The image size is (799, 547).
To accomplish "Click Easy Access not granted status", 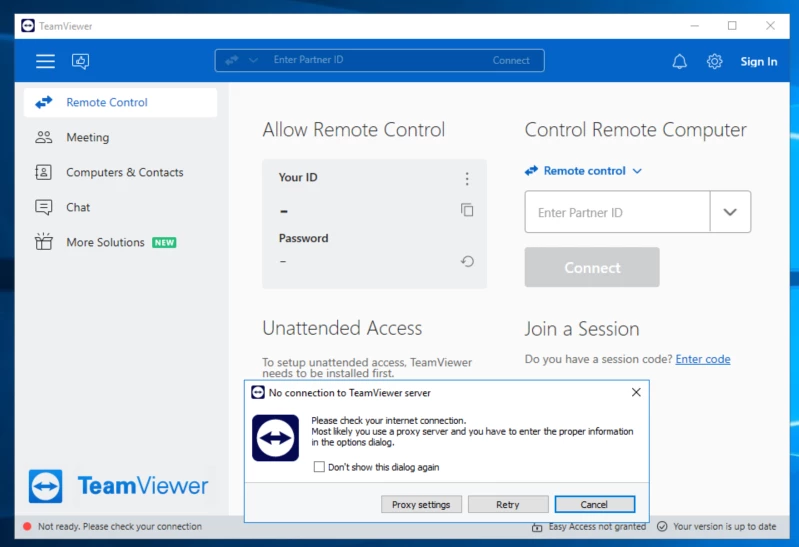I will 597,527.
